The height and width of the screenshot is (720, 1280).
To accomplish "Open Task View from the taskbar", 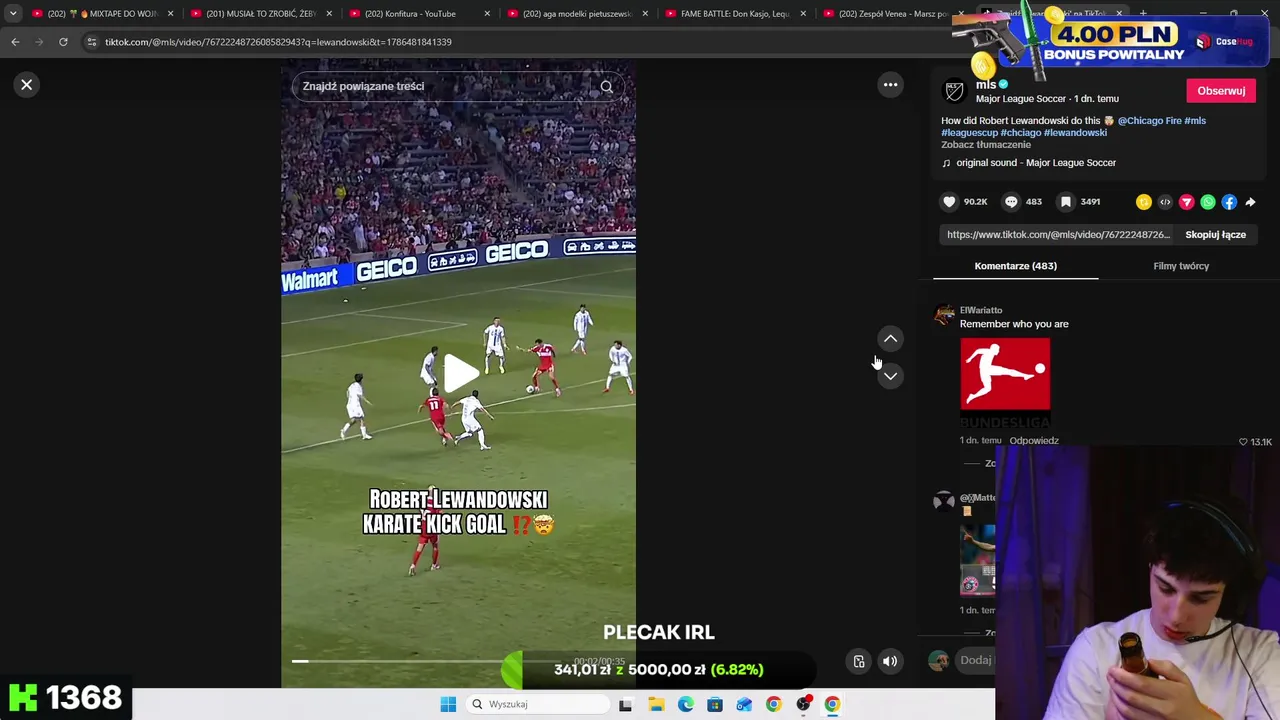I will coord(625,704).
